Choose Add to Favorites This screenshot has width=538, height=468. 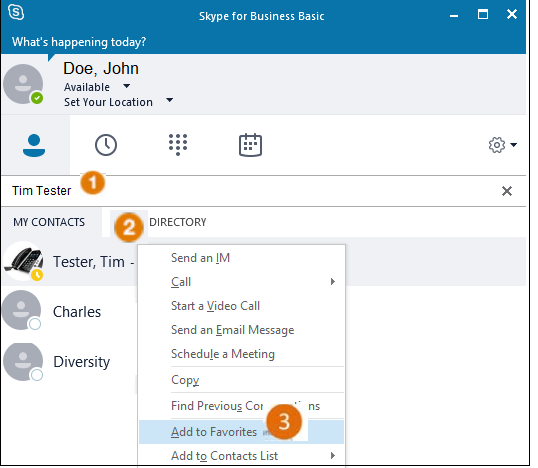pyautogui.click(x=242, y=432)
